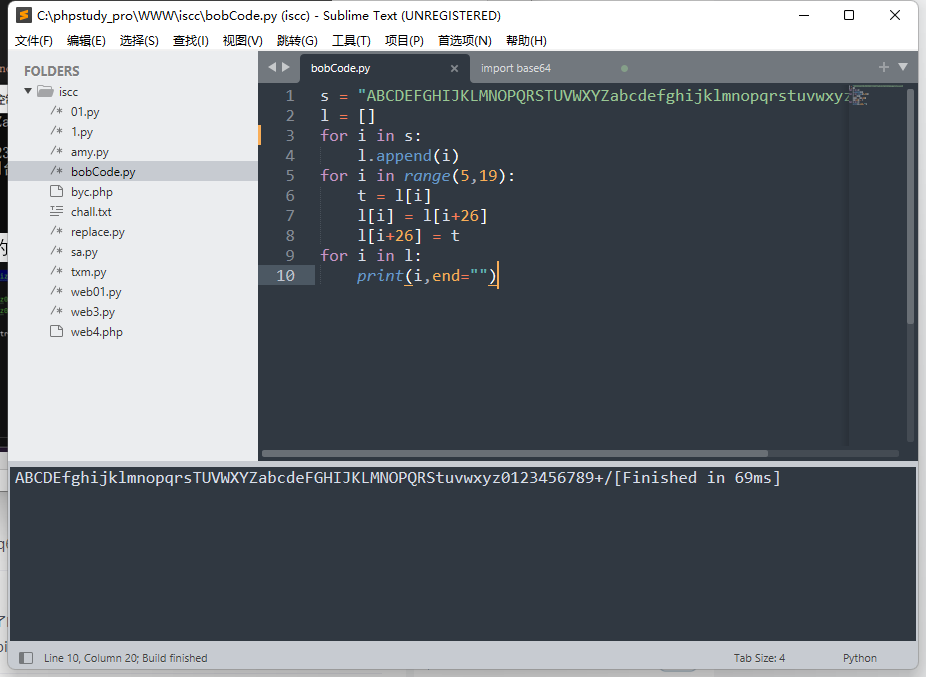Close the bobCode.py tab
The width and height of the screenshot is (926, 677).
[454, 69]
